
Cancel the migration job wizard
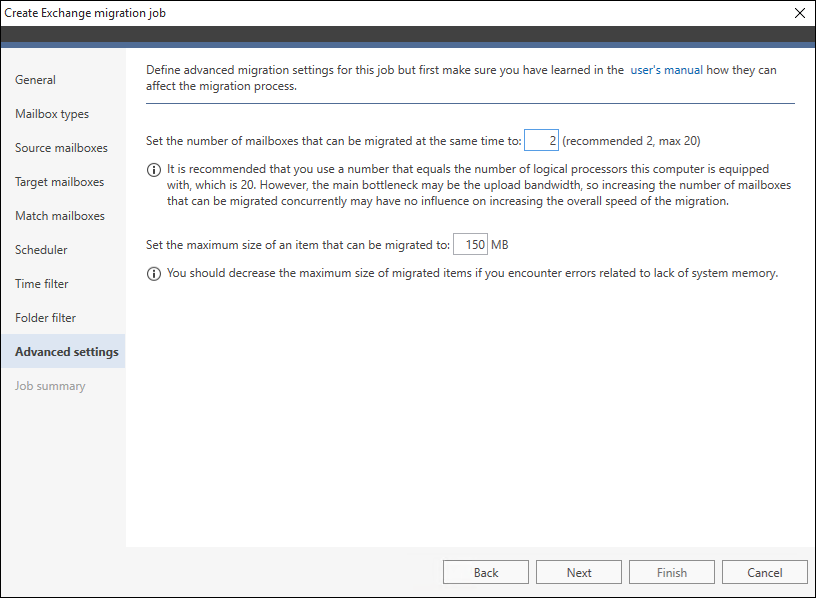764,572
